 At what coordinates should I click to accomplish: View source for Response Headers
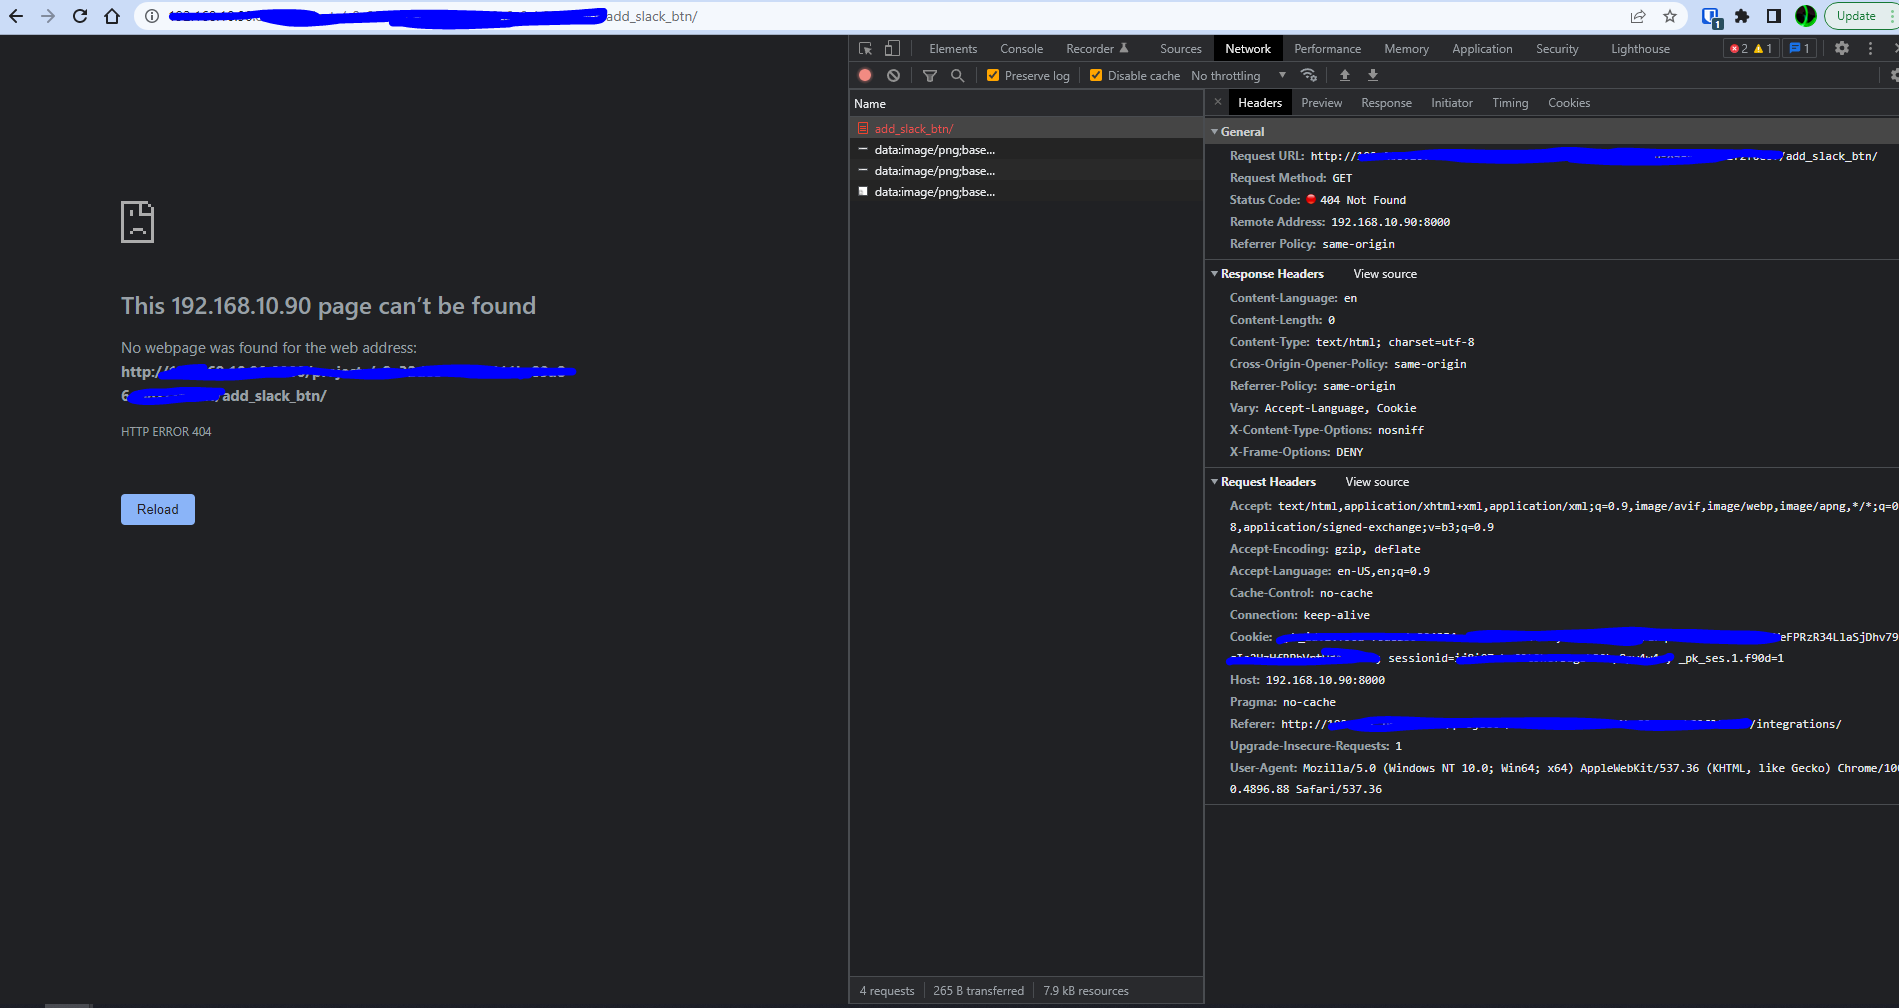click(x=1385, y=274)
